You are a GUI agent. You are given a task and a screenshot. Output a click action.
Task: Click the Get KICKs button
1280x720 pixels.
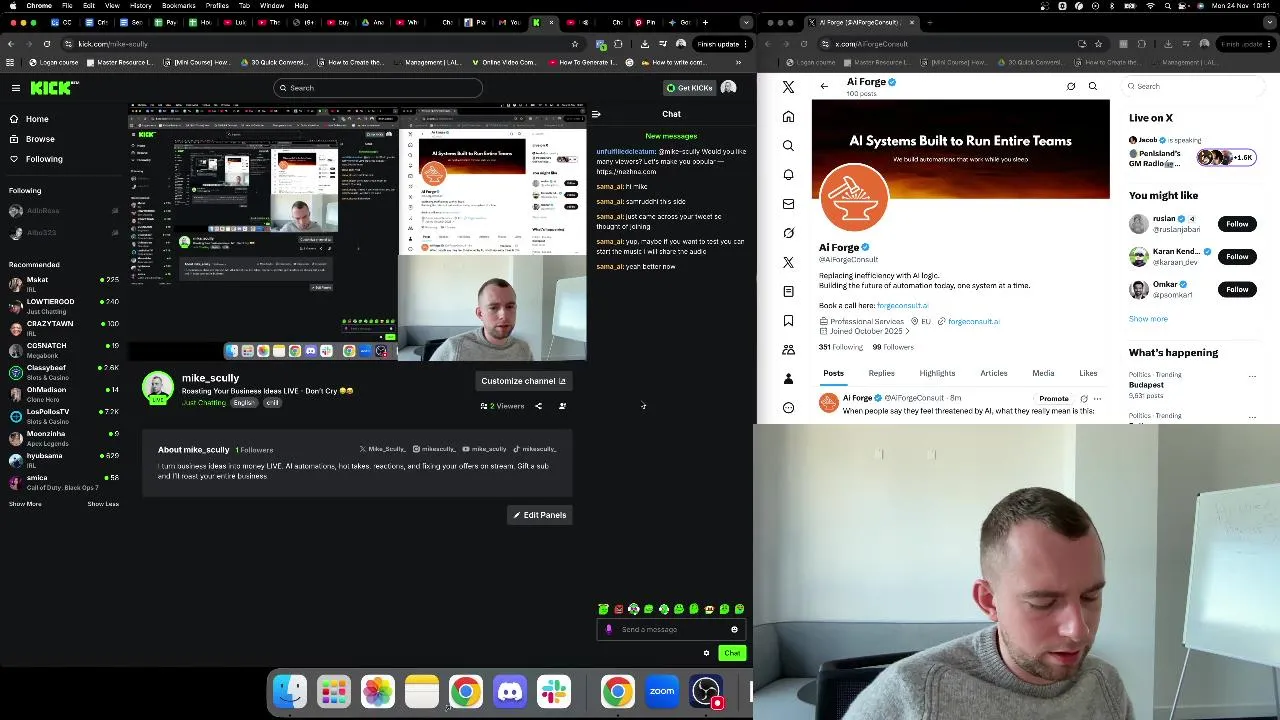coord(689,88)
